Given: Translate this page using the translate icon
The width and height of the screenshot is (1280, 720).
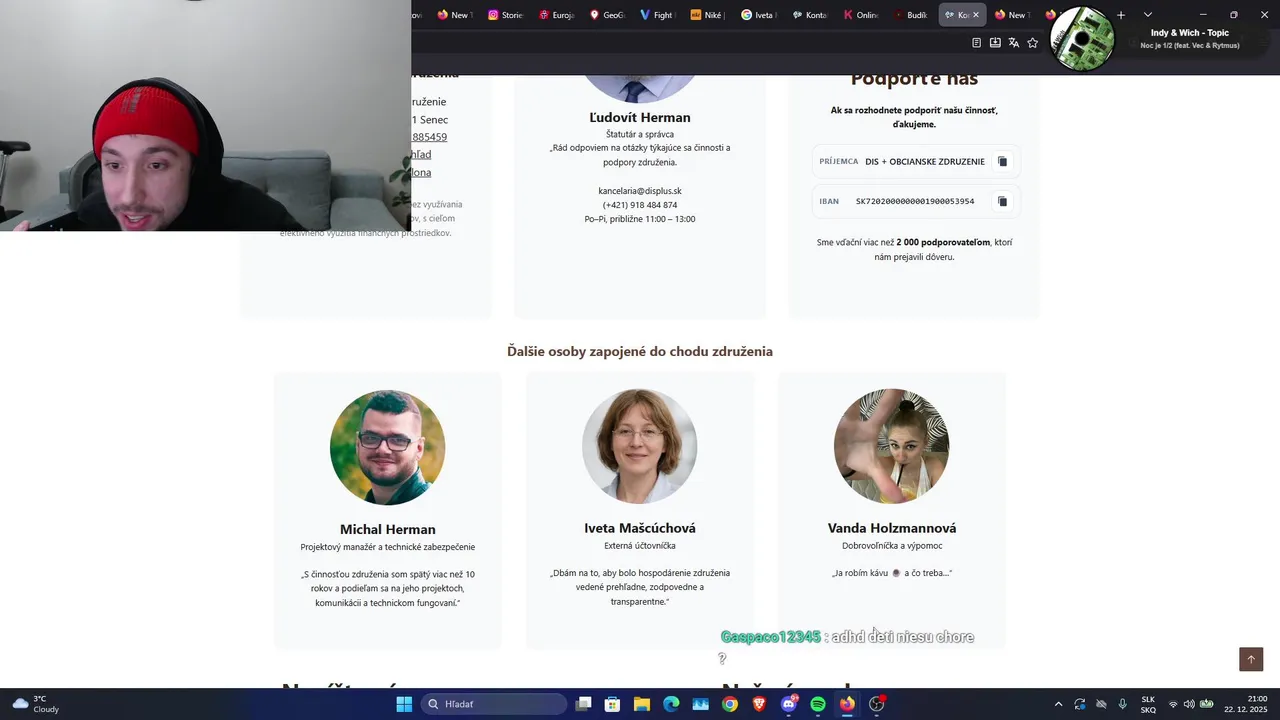Looking at the screenshot, I should pyautogui.click(x=1014, y=43).
